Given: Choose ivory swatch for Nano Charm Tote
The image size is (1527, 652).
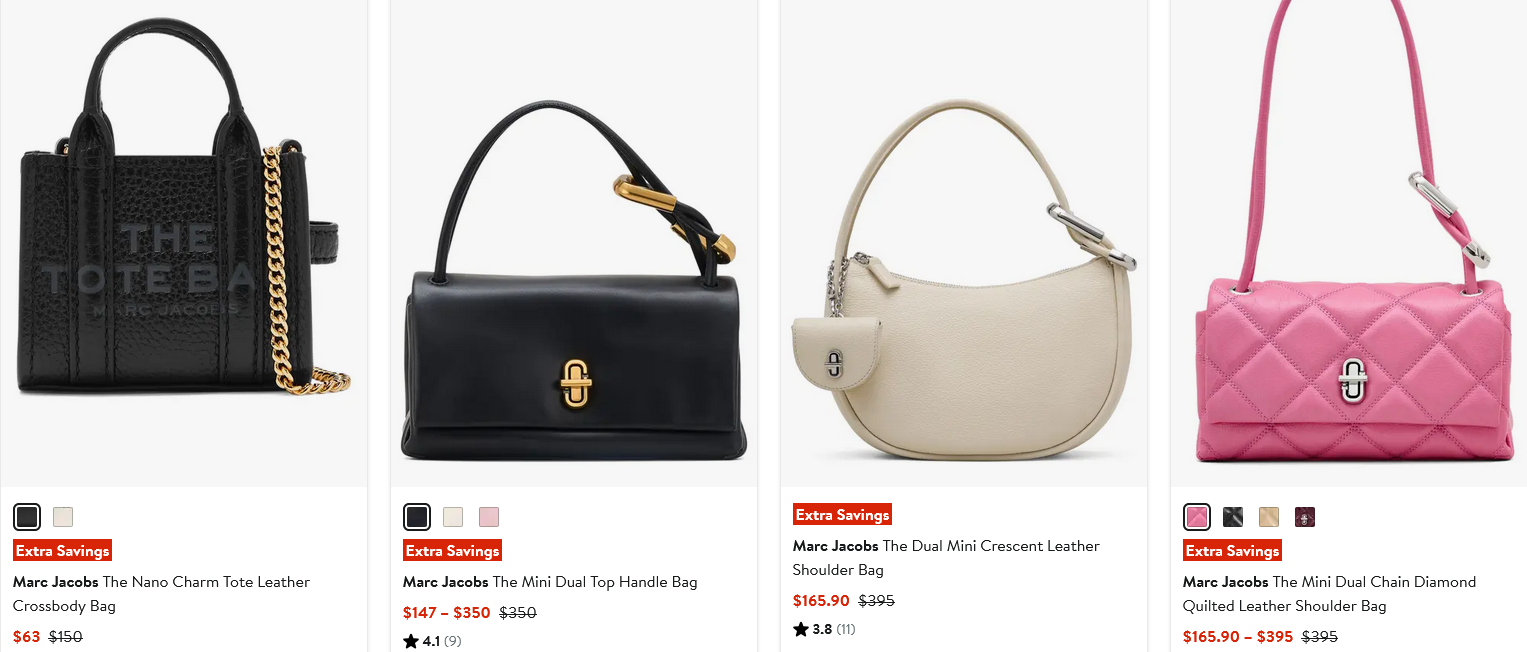Looking at the screenshot, I should coord(63,517).
